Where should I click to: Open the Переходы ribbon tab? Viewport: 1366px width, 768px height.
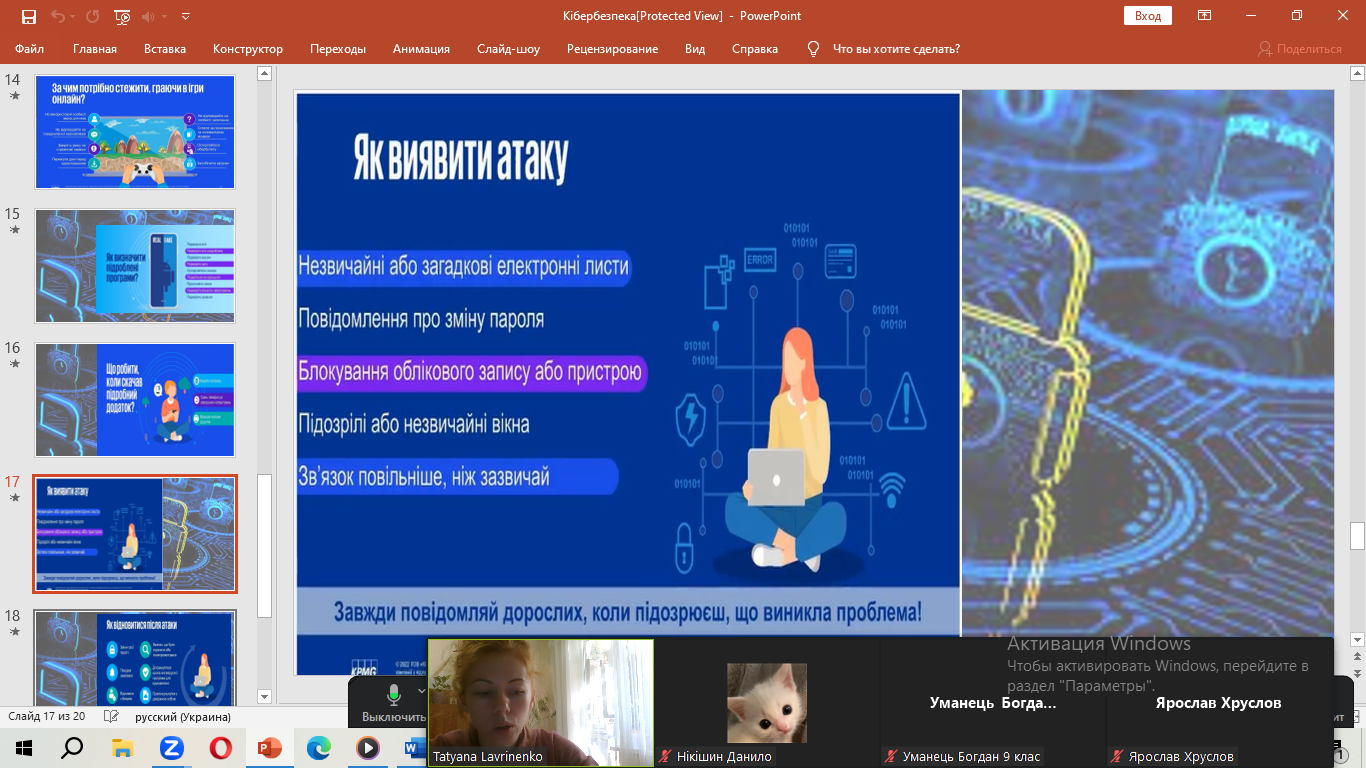pyautogui.click(x=338, y=49)
